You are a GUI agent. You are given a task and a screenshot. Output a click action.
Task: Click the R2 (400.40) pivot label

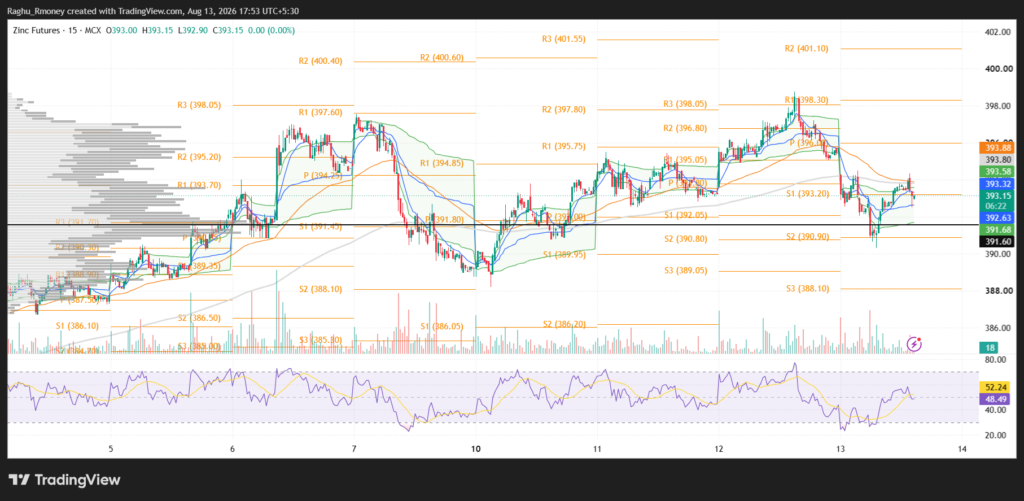(320, 61)
